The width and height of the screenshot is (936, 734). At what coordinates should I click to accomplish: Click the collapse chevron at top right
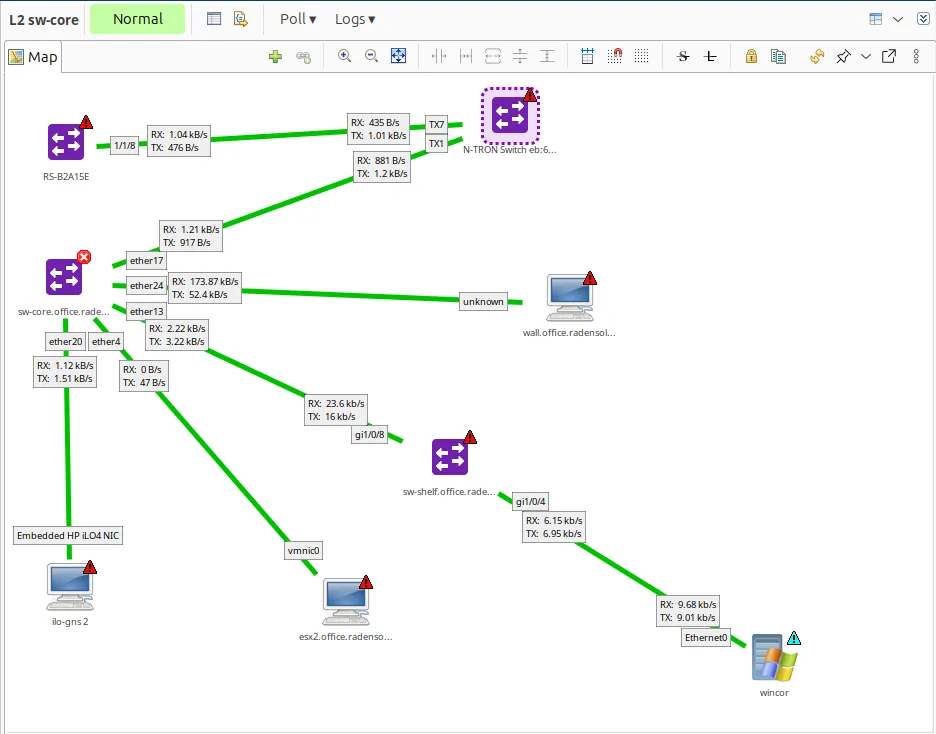[922, 18]
